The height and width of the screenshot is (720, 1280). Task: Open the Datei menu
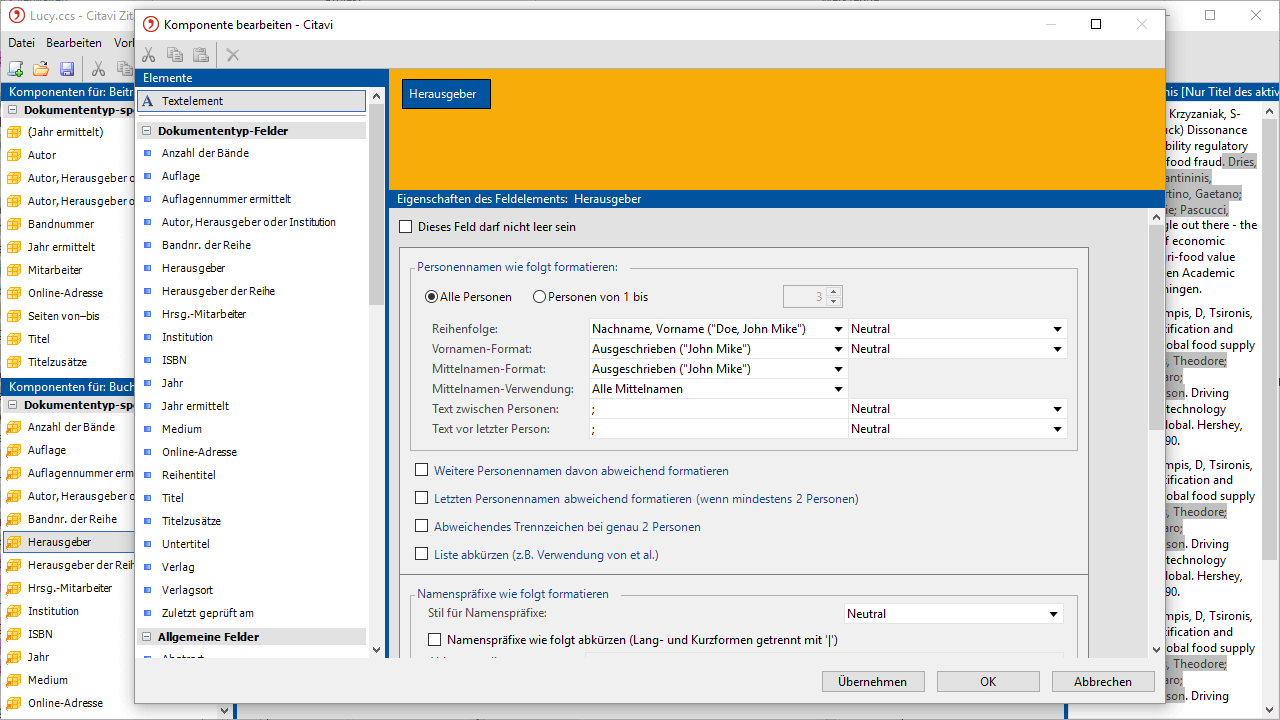[21, 43]
